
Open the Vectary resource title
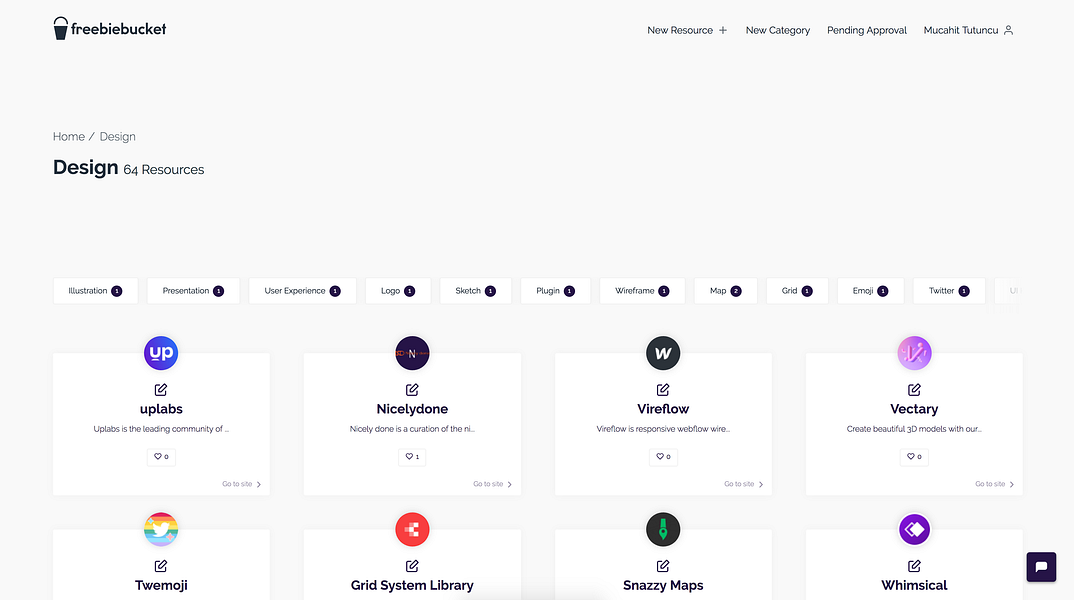[x=914, y=409]
